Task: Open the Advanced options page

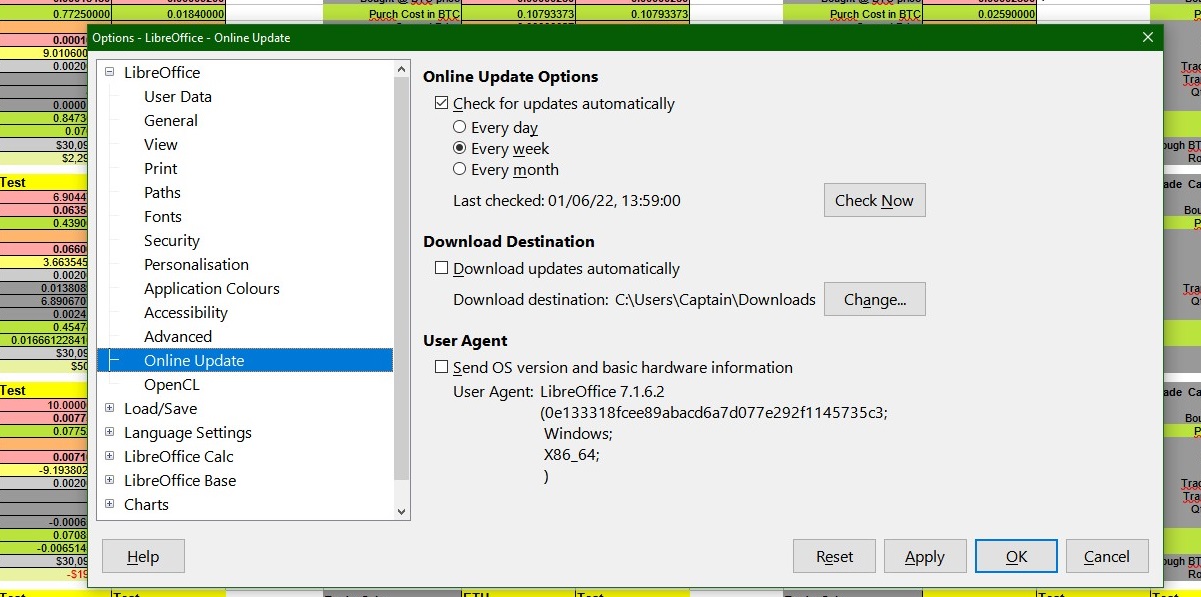Action: (x=178, y=336)
